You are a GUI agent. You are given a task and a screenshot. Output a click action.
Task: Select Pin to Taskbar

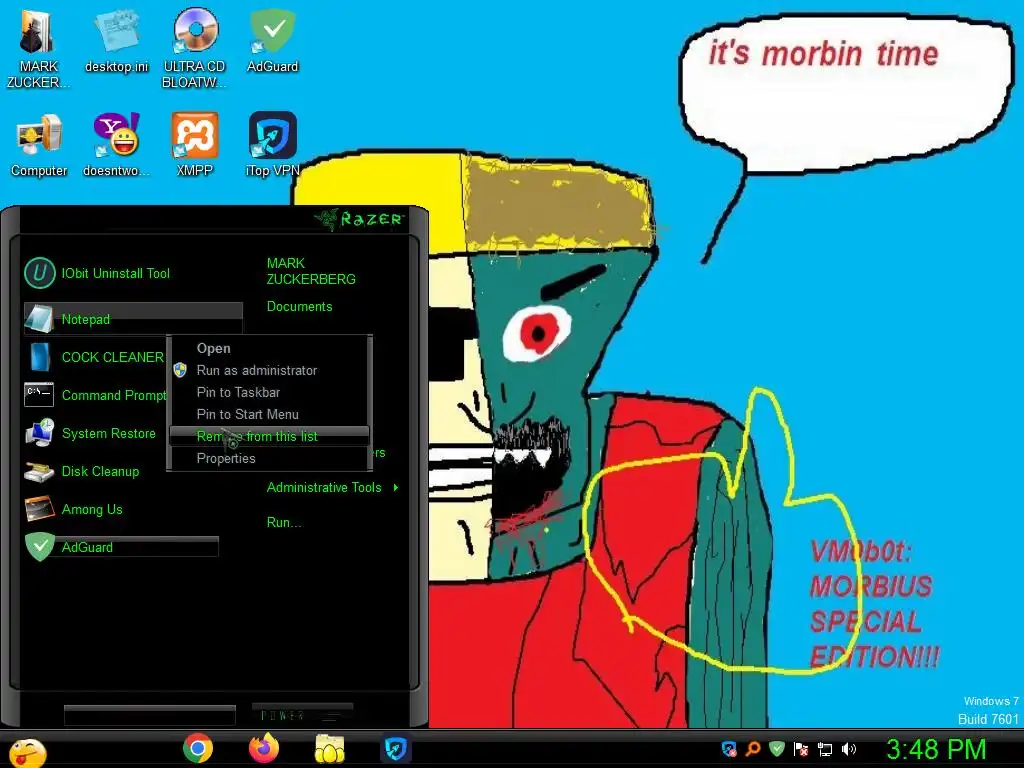269,392
